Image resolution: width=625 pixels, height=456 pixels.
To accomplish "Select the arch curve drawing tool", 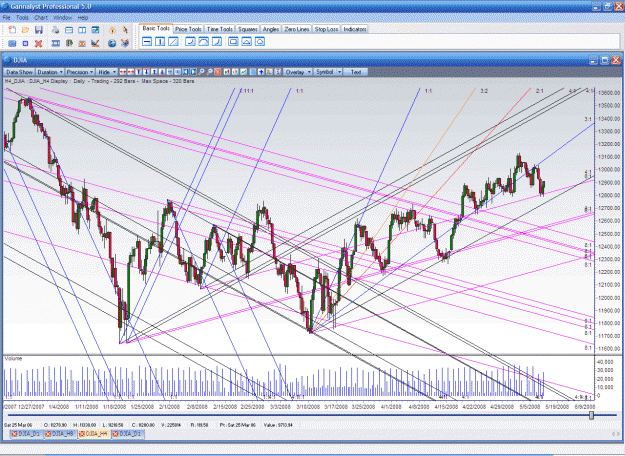I will click(203, 41).
